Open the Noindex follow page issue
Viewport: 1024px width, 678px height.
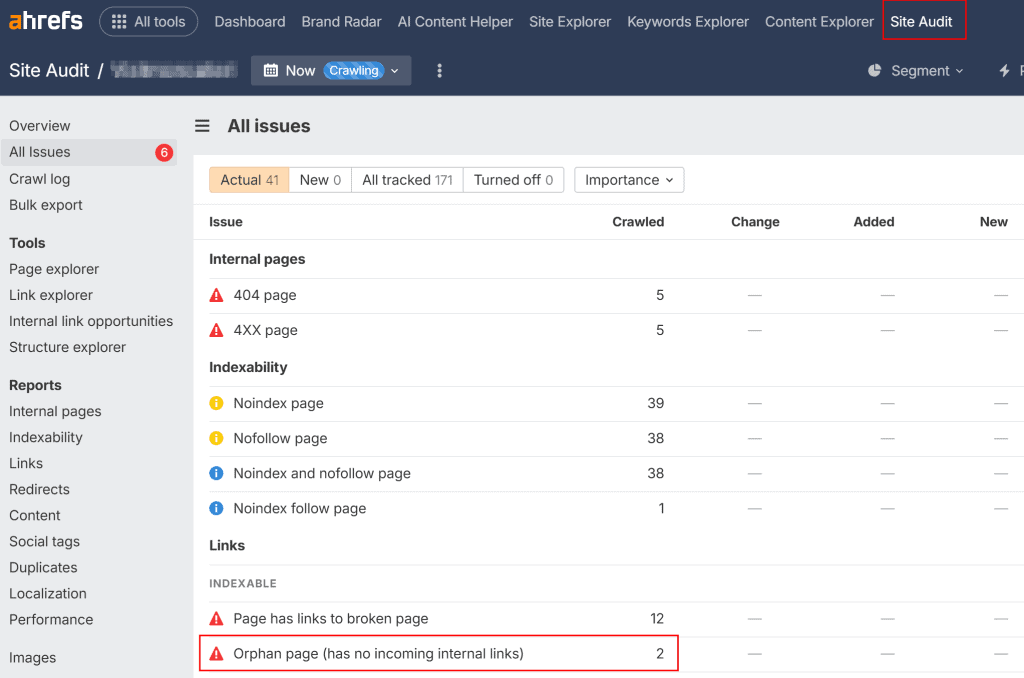(300, 508)
